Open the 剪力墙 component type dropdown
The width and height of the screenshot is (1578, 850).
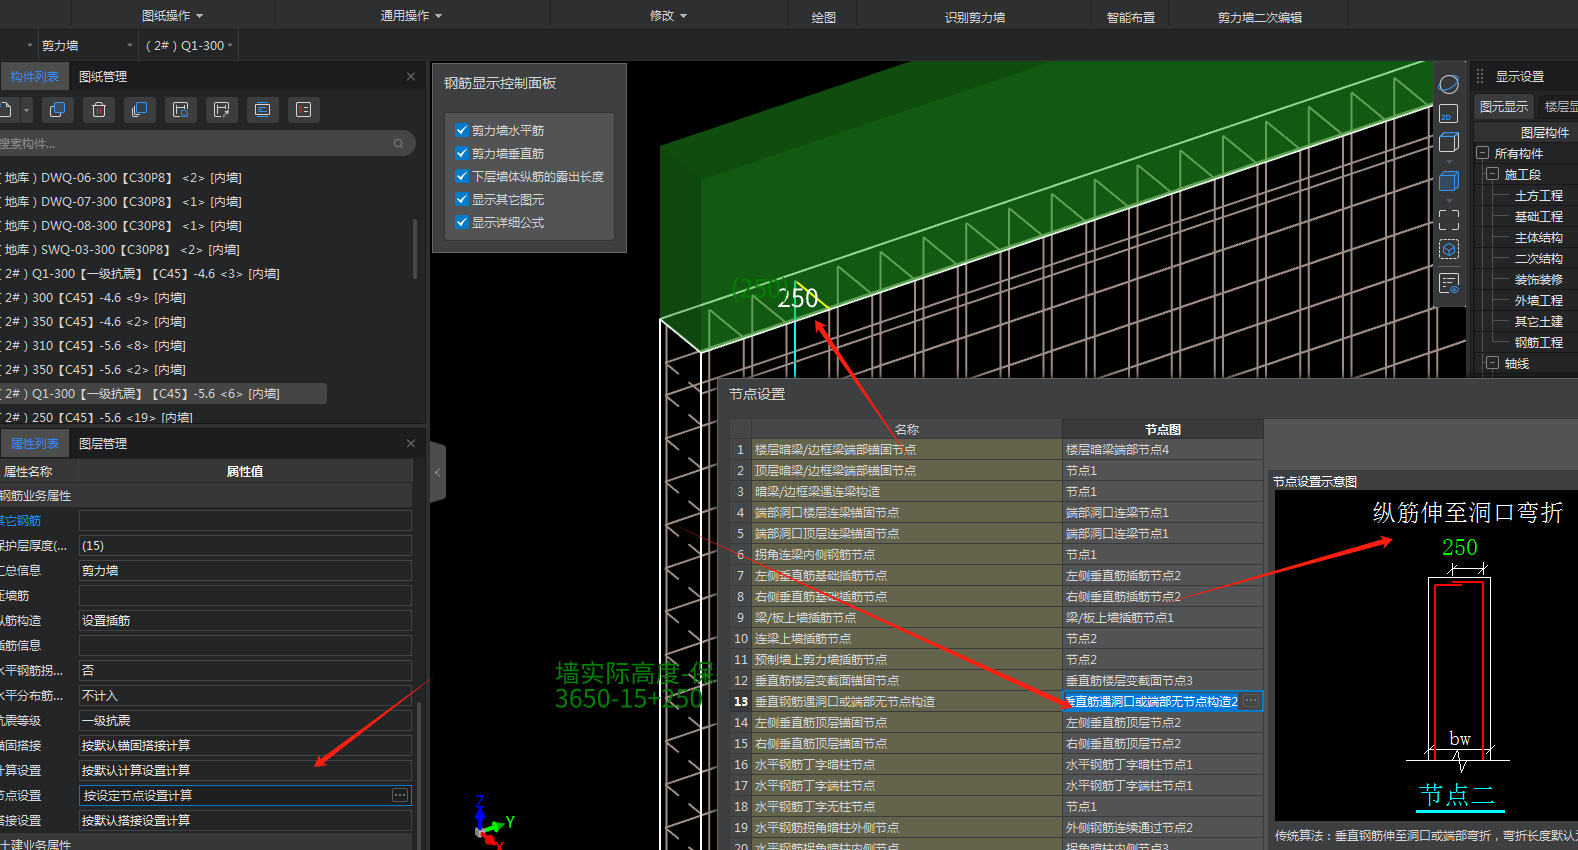[x=87, y=46]
